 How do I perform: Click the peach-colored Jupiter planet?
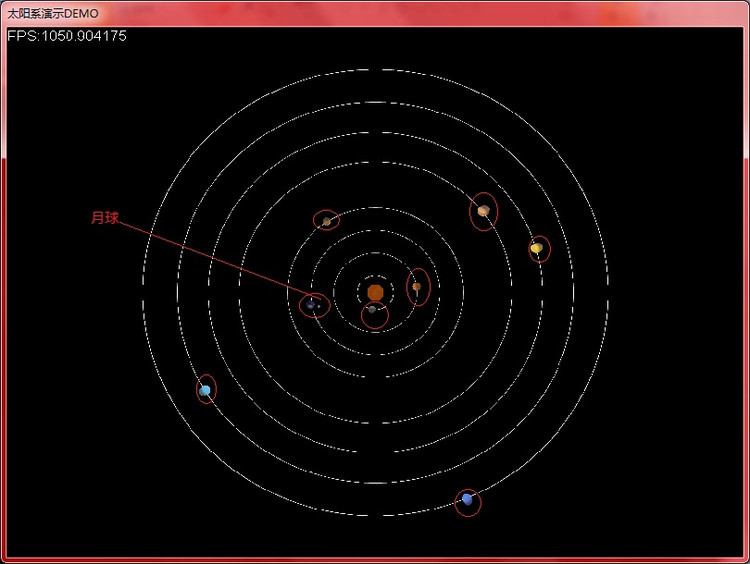pyautogui.click(x=483, y=211)
